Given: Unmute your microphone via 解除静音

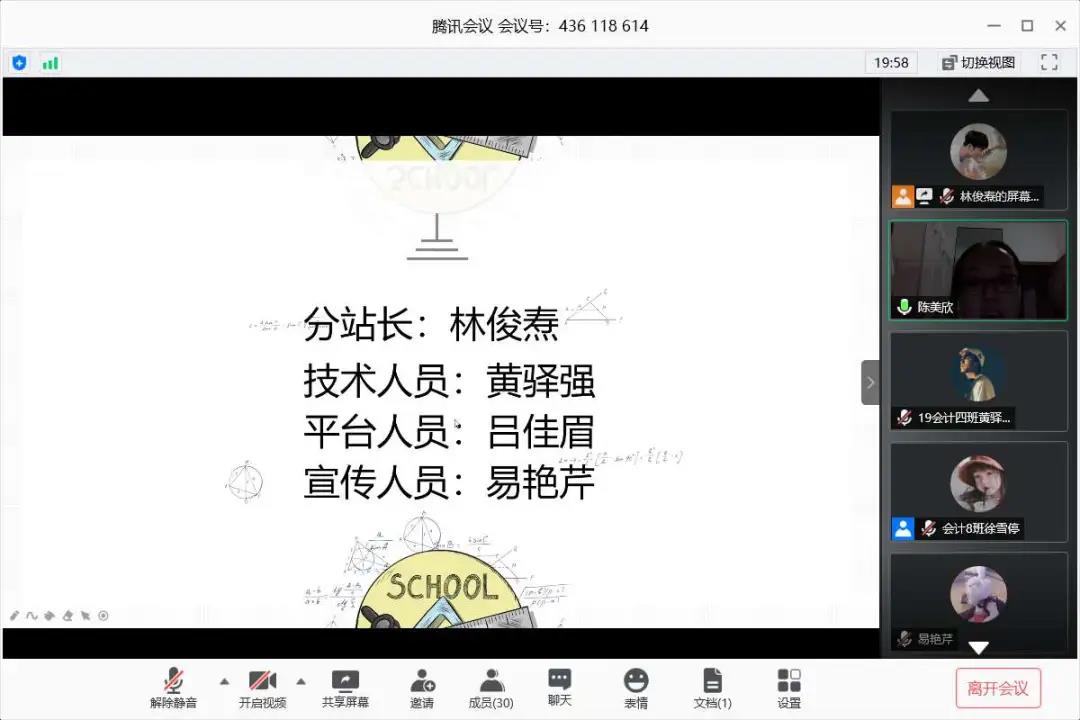Looking at the screenshot, I should click(172, 686).
